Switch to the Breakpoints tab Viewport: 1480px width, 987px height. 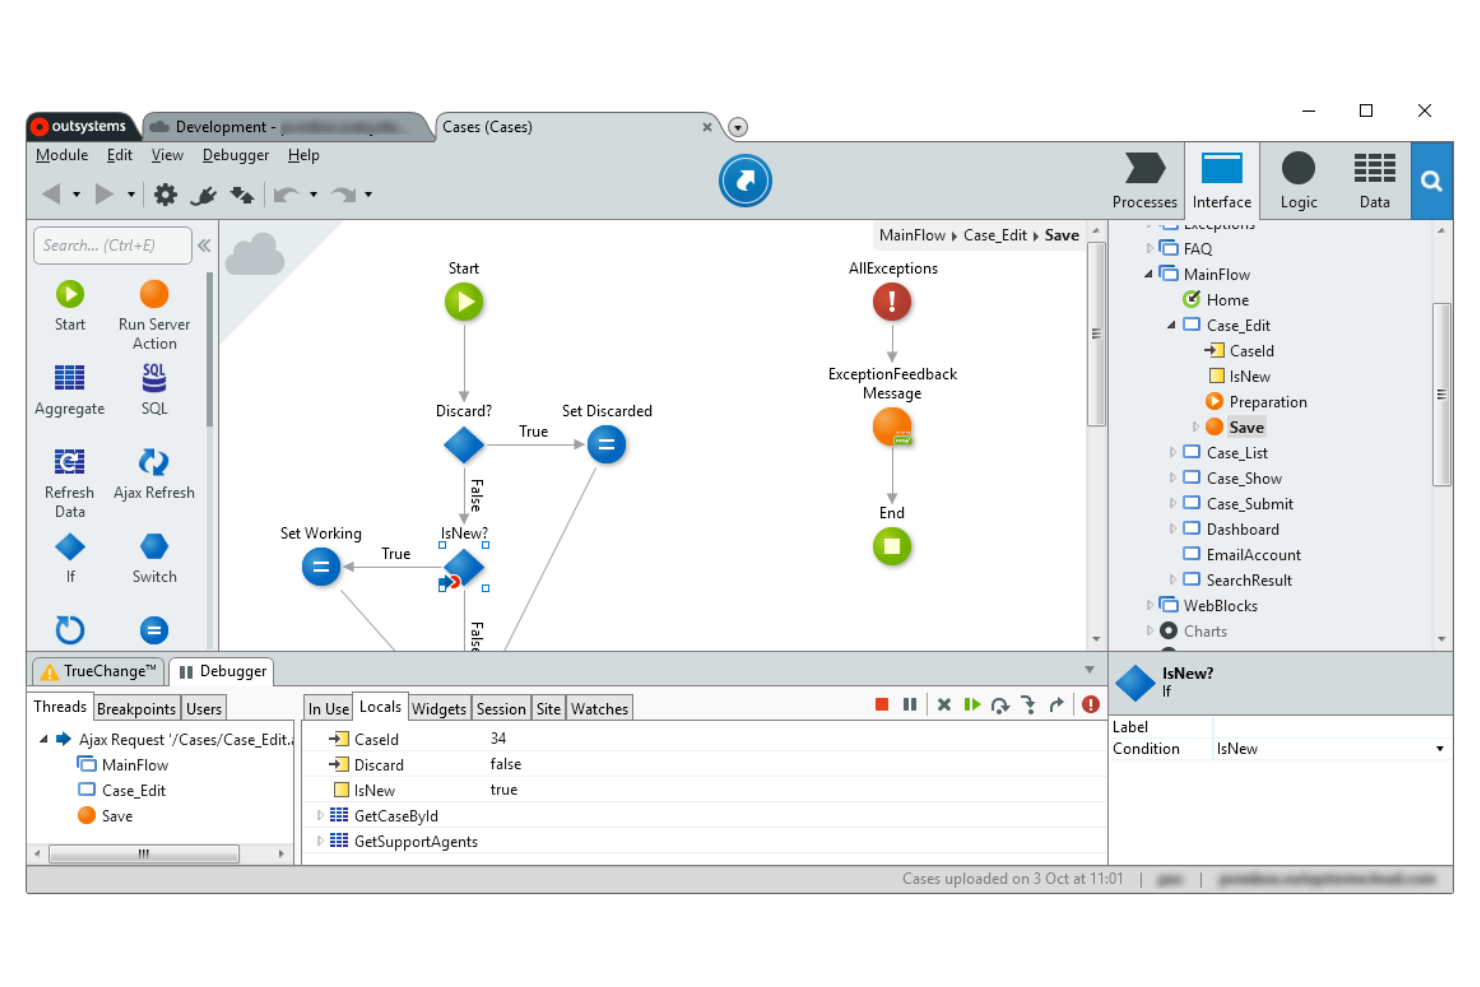point(136,708)
